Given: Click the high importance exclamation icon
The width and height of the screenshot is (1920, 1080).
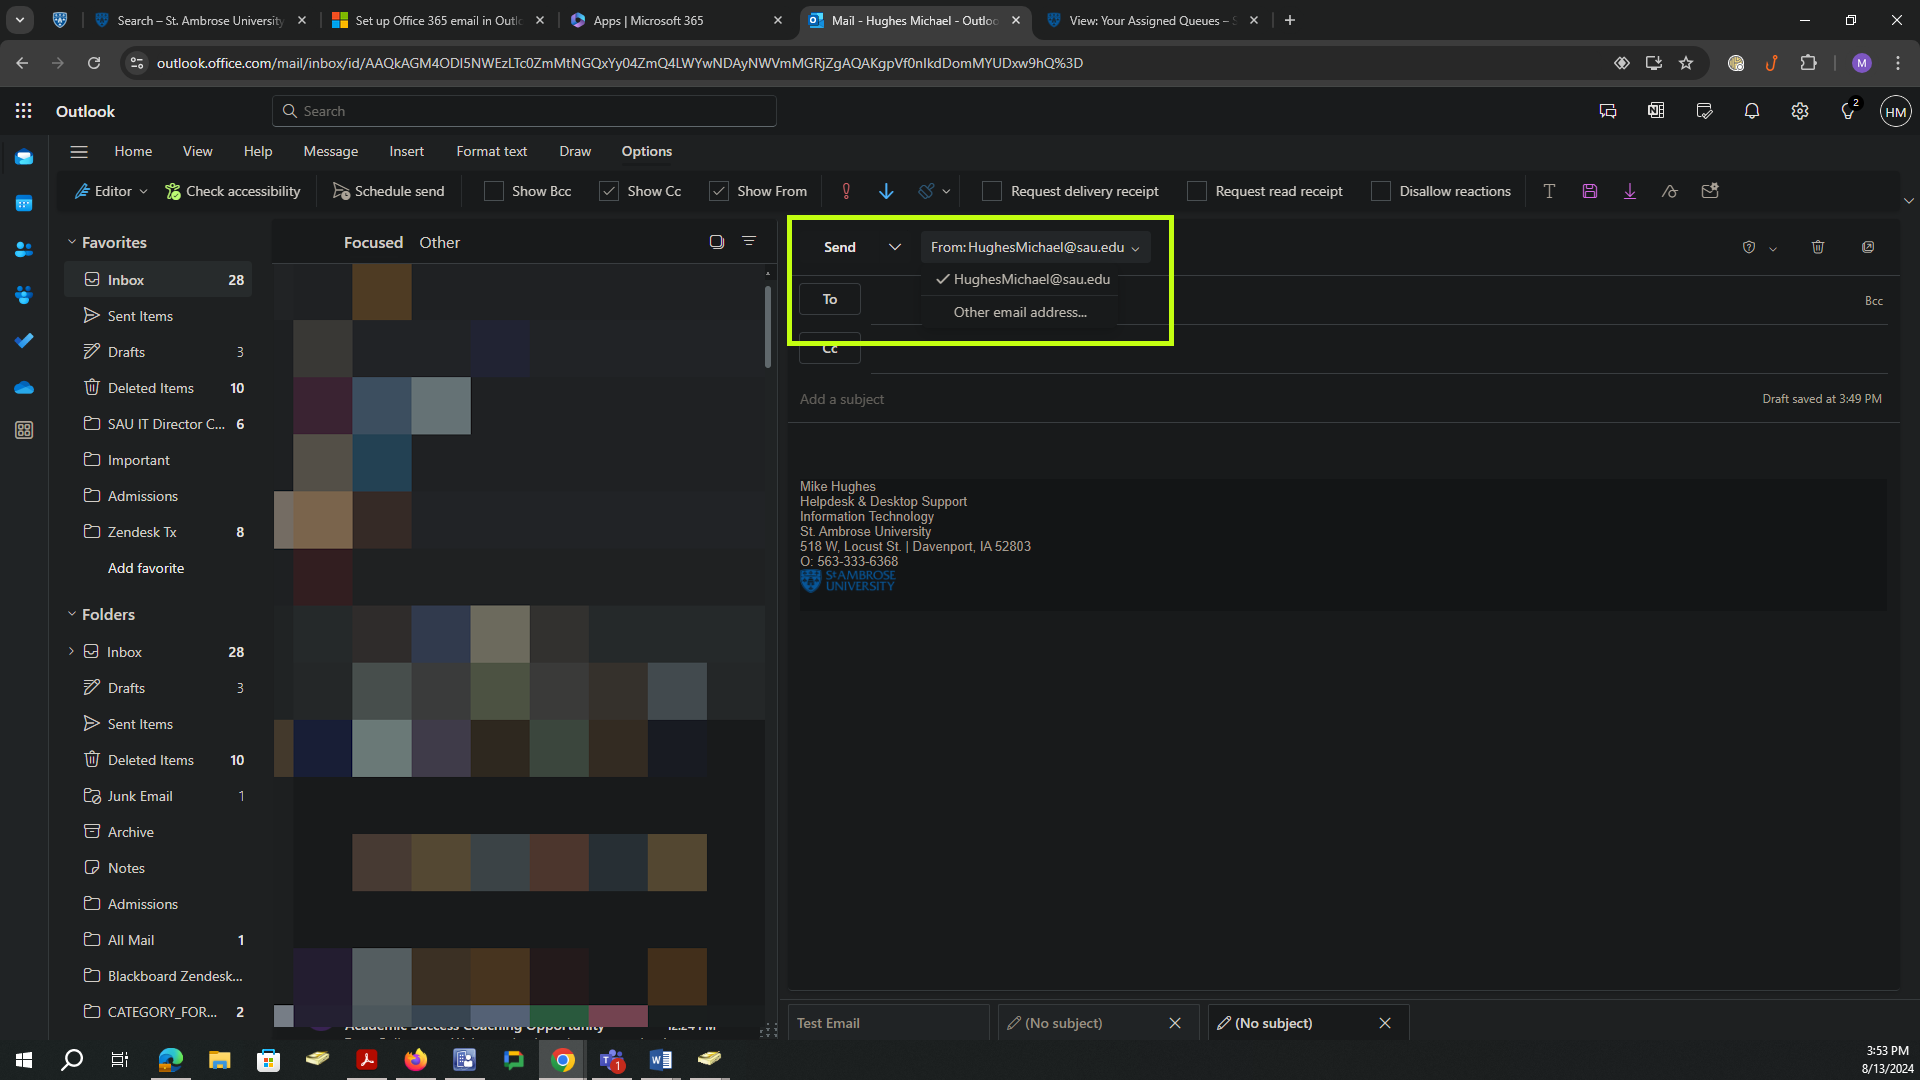Looking at the screenshot, I should tap(846, 191).
